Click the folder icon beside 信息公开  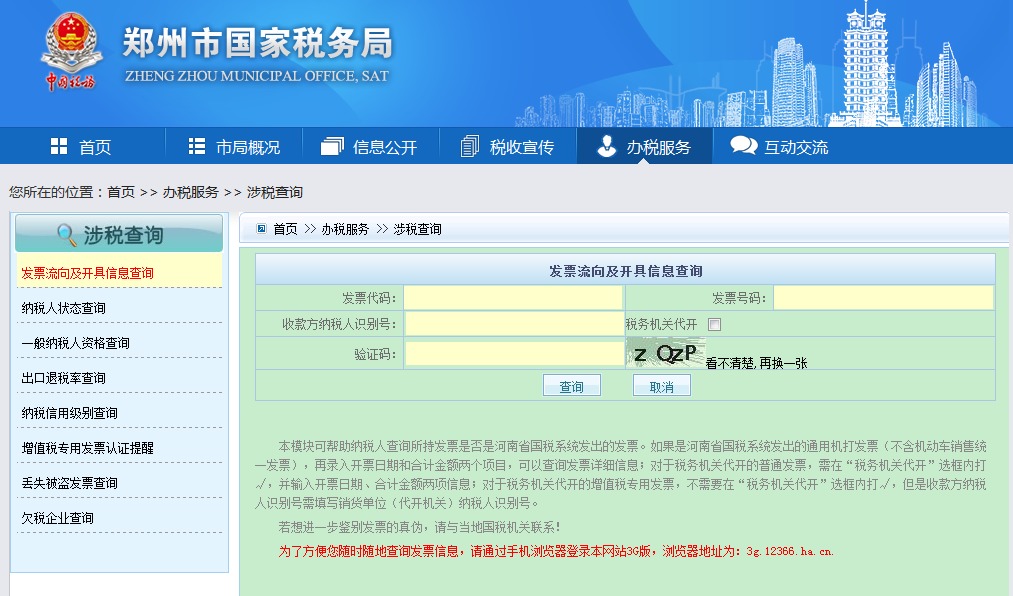[x=333, y=146]
